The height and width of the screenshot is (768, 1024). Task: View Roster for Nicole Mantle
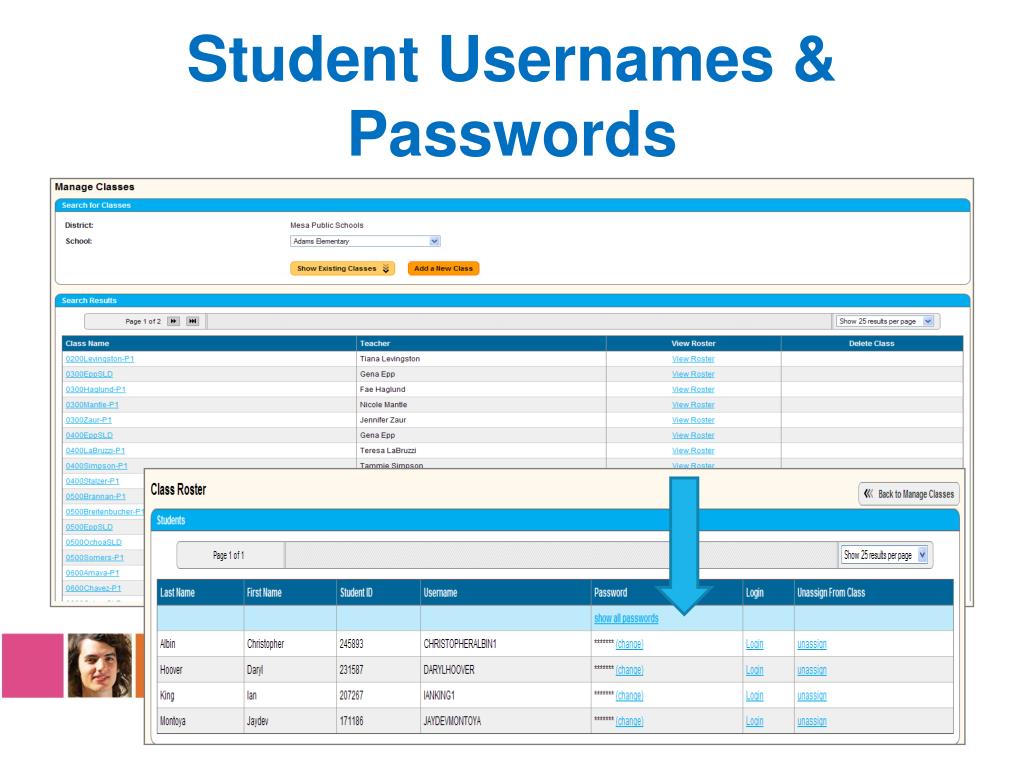693,405
